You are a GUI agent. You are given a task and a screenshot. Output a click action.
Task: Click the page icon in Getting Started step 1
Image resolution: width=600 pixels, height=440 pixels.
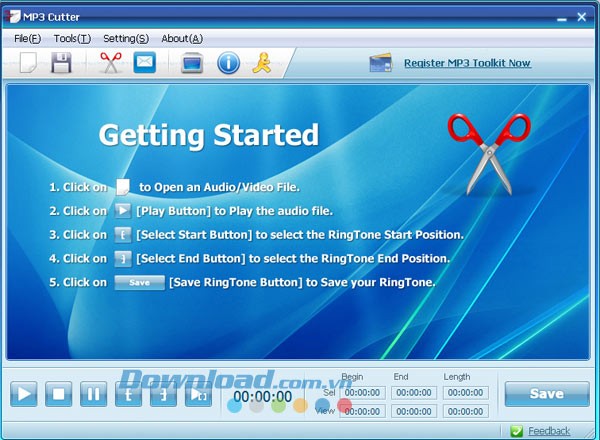click(x=123, y=187)
